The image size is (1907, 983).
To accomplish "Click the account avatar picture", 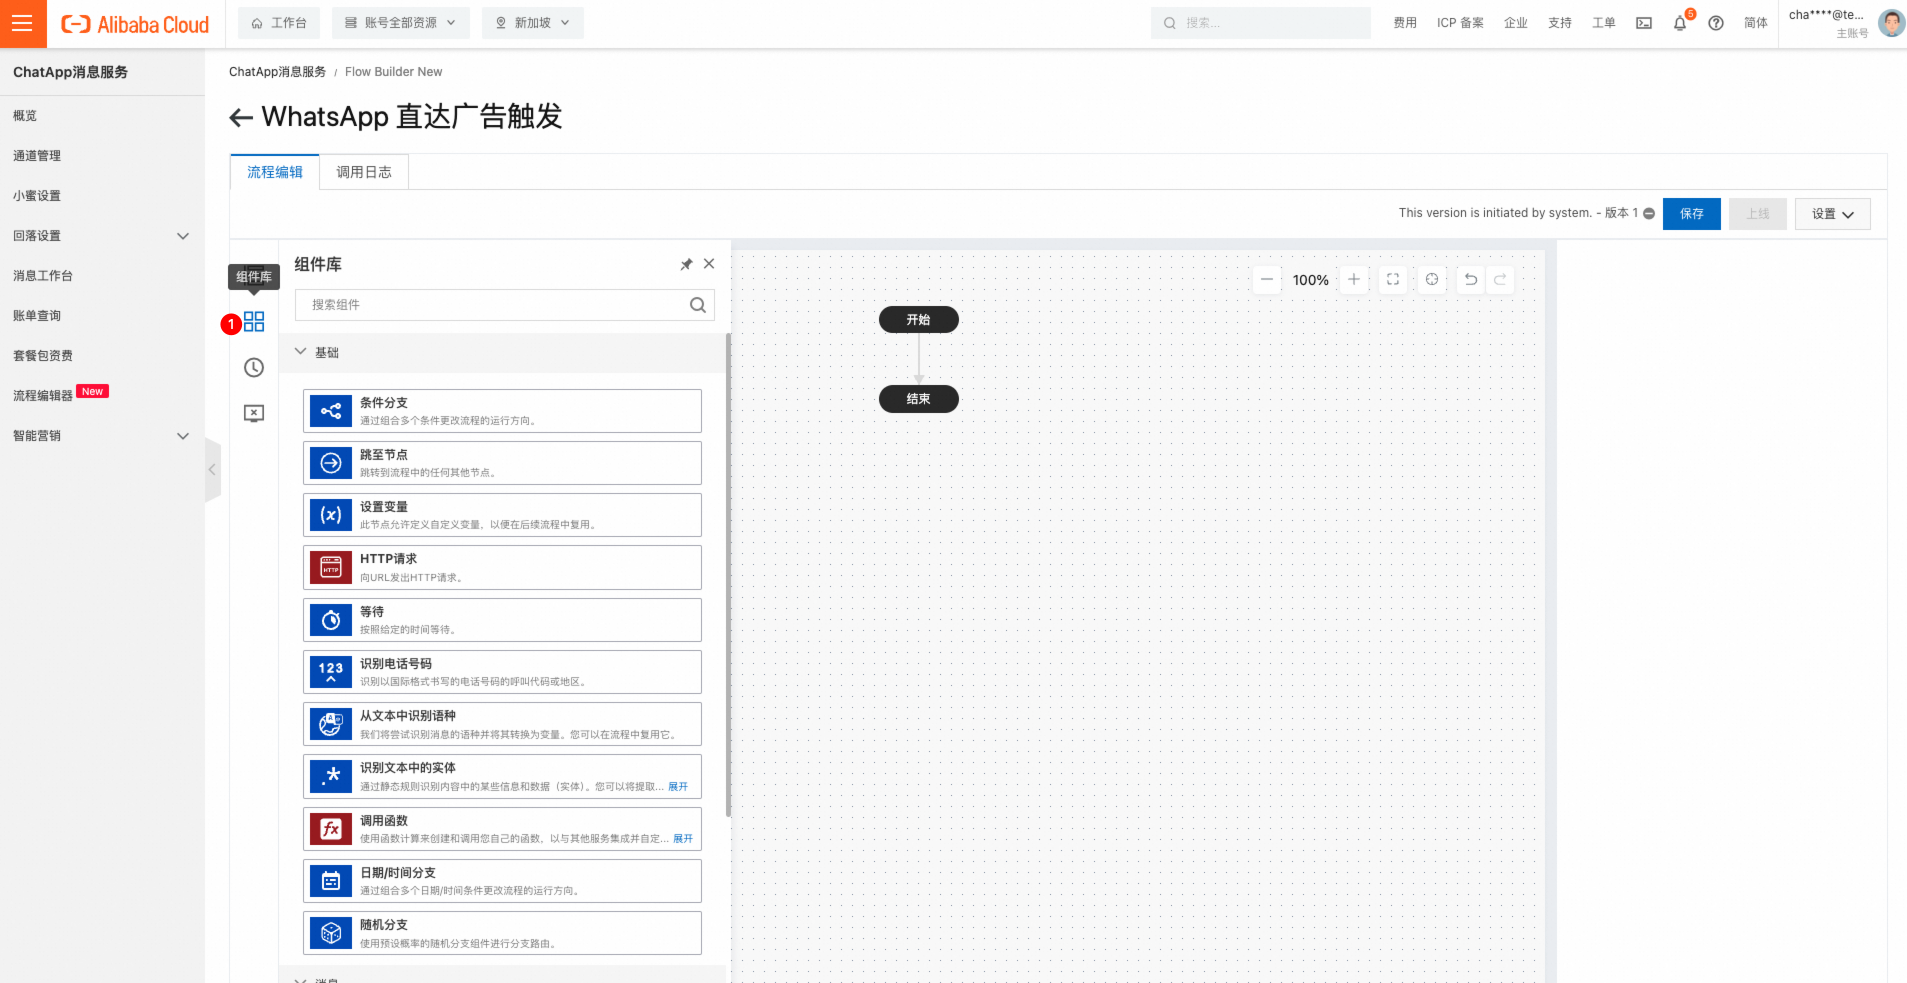I will coord(1891,23).
